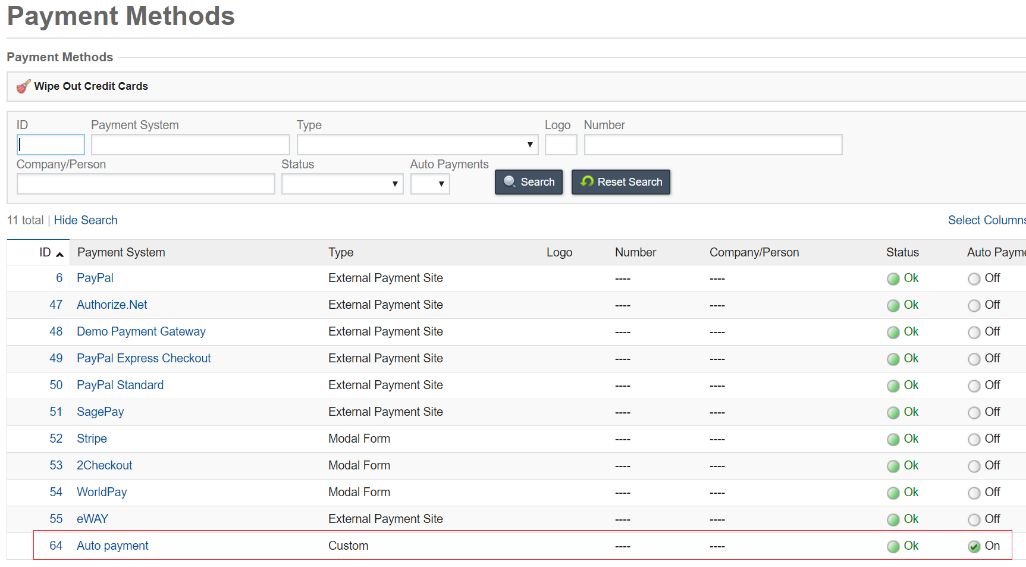Click the 11 total count text
1026x567 pixels.
point(26,220)
